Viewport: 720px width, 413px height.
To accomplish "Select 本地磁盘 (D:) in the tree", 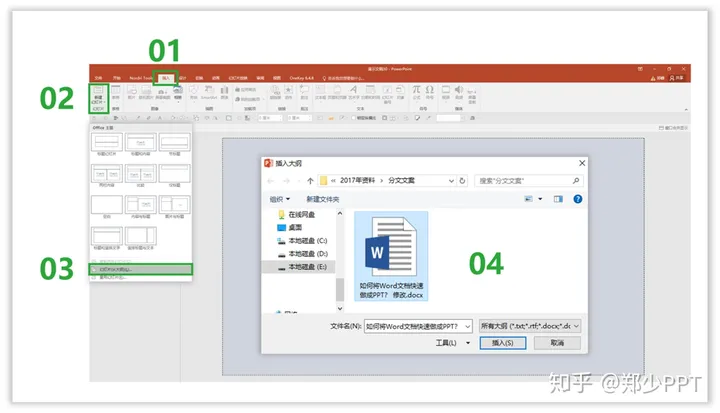I will [303, 254].
